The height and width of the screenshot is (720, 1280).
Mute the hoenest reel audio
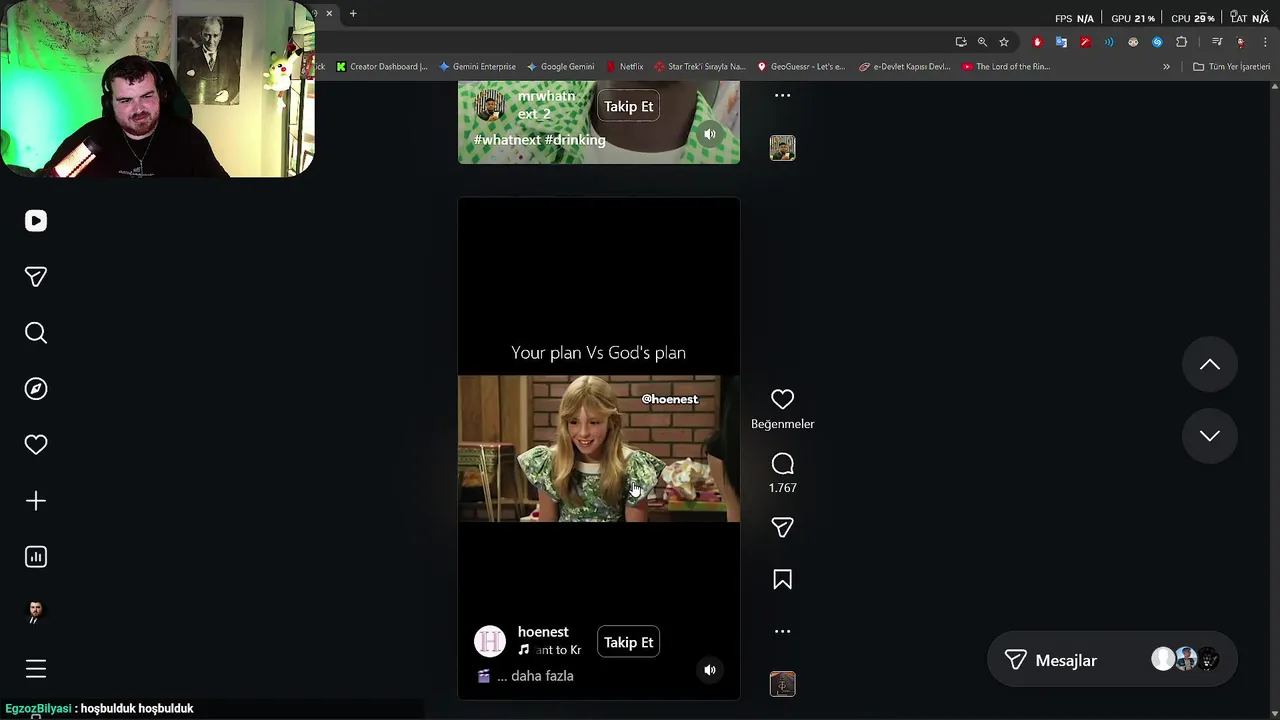[710, 670]
